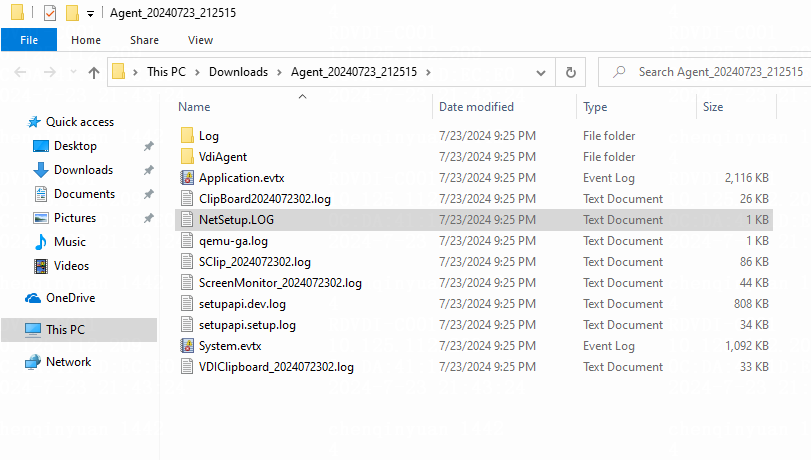
Task: Click This PC in the address breadcrumb
Action: click(x=166, y=71)
